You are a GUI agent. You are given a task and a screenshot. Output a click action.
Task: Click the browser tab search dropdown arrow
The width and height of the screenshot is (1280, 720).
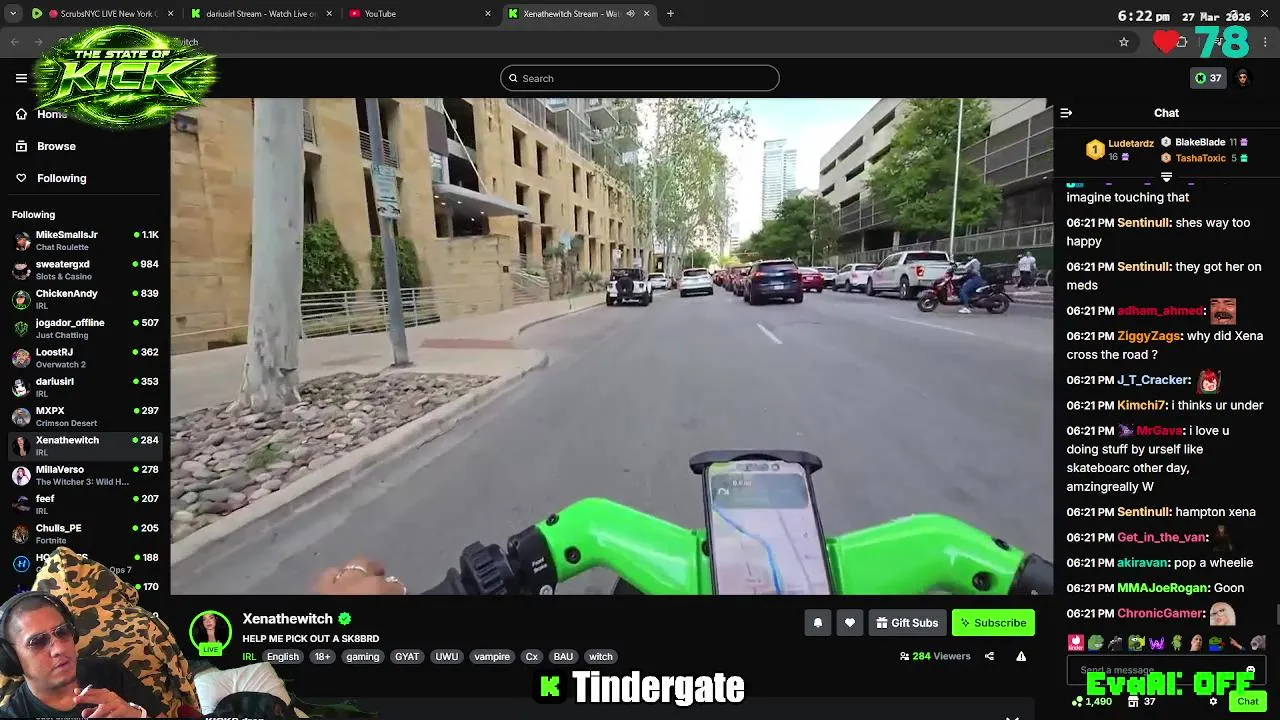point(13,14)
